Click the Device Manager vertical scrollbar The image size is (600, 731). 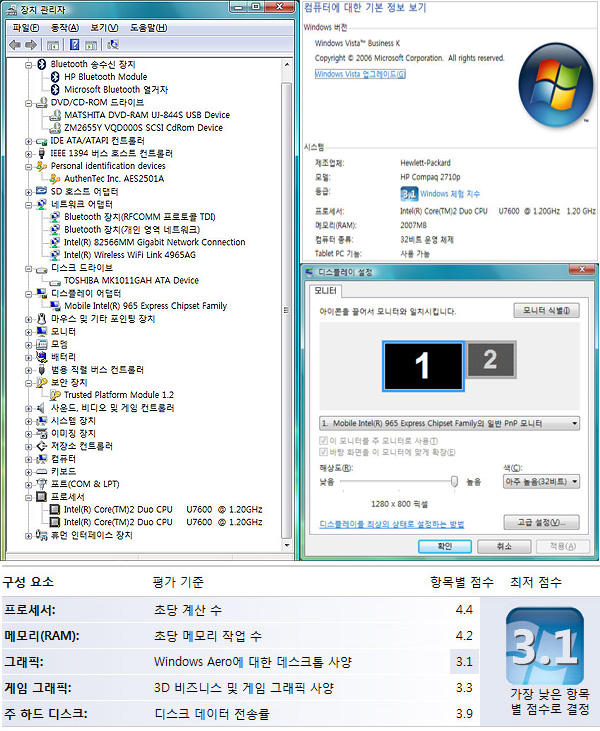(x=287, y=308)
